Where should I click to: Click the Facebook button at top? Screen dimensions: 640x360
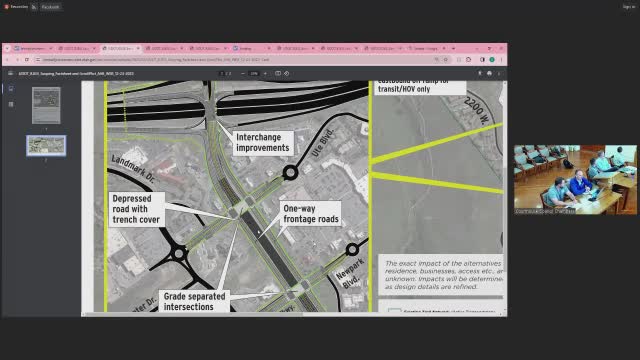(51, 7)
